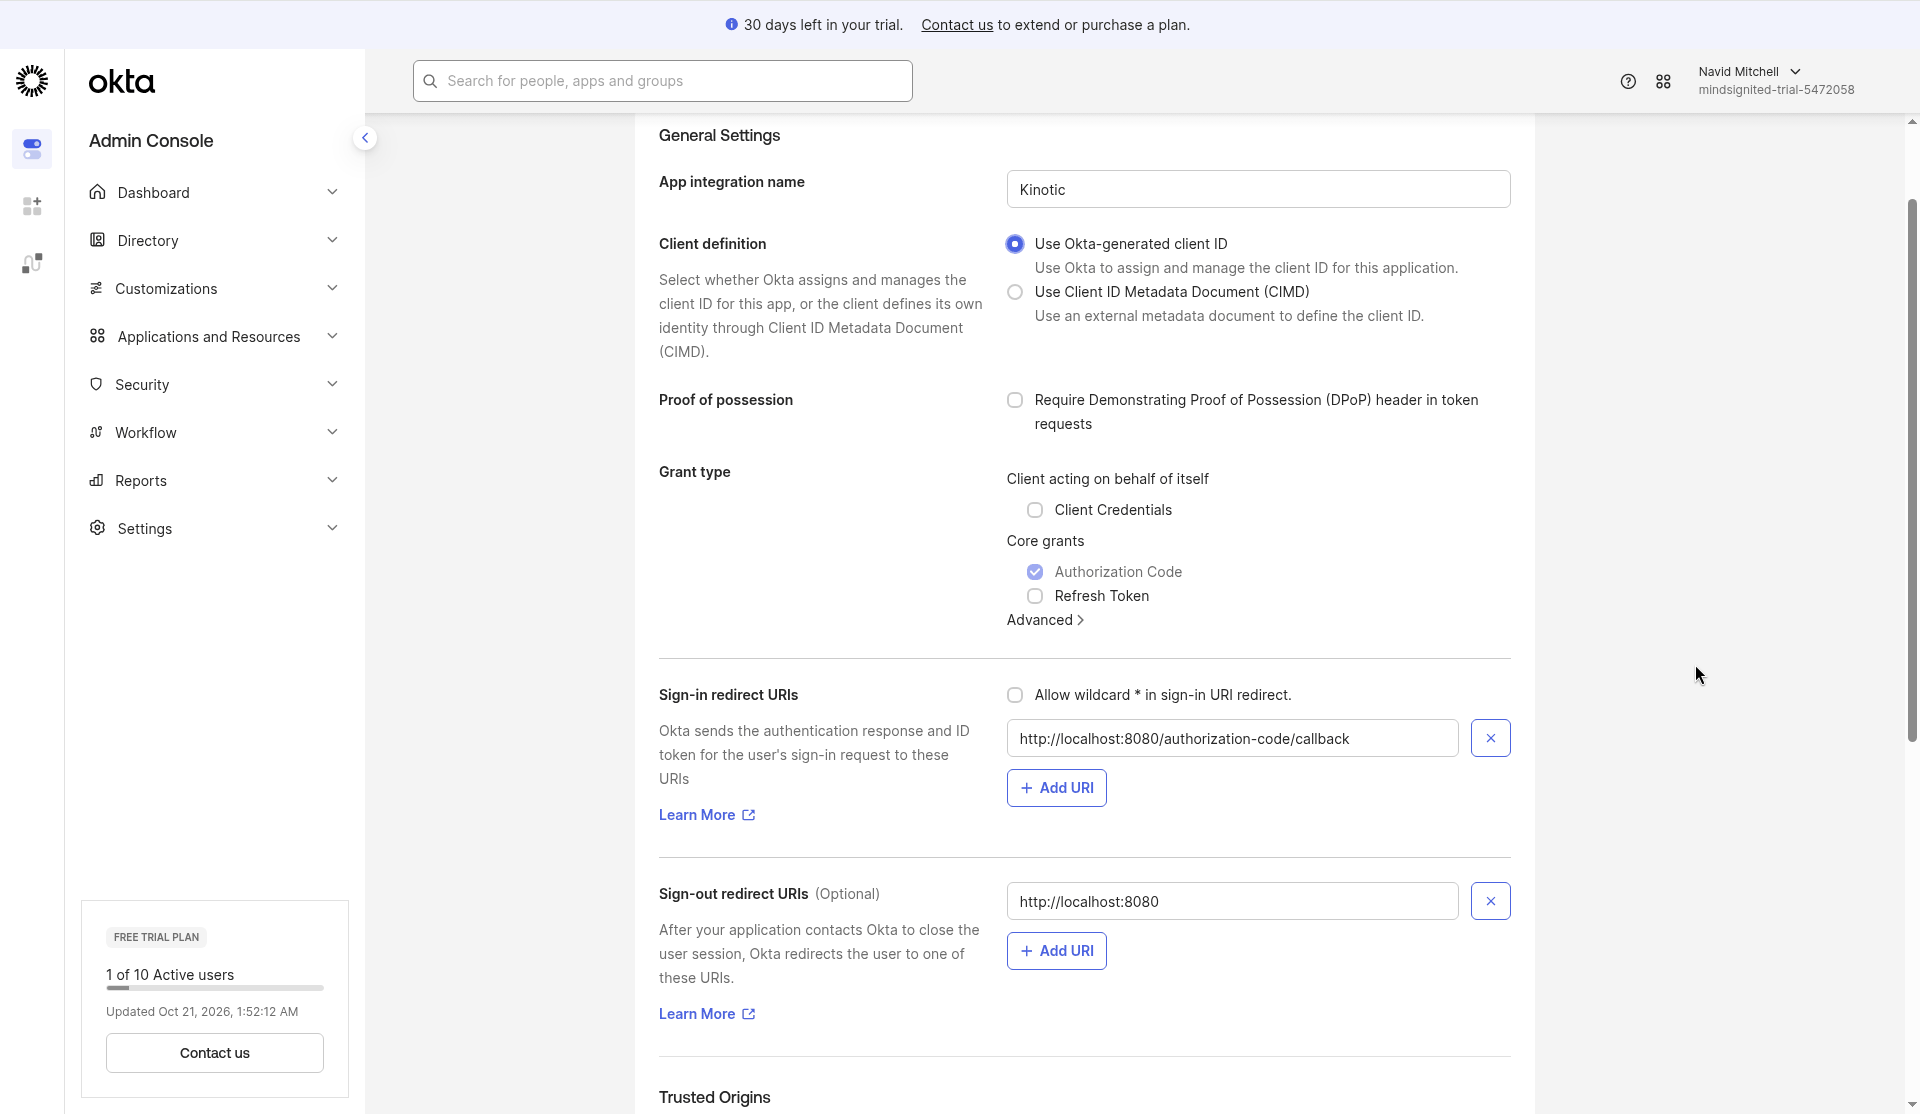Screen dimensions: 1920x1114
Task: Expand the Applications and Resources chevron
Action: pos(332,336)
